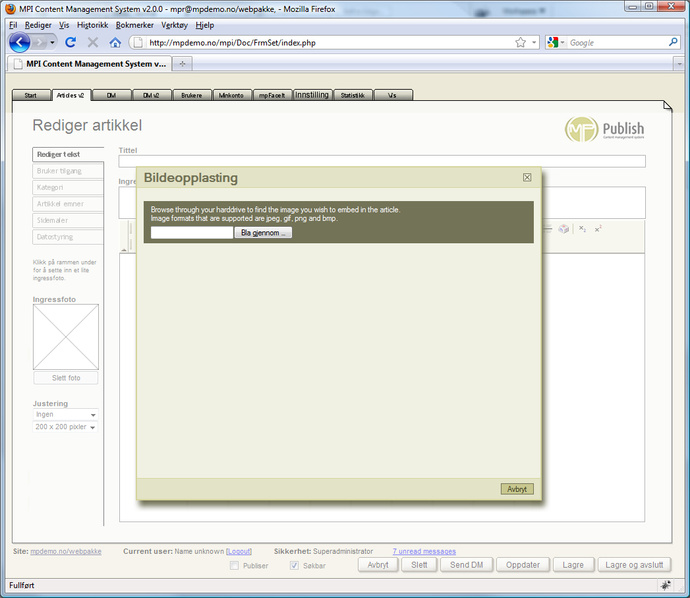Toggle the Publiser checkbox
The height and width of the screenshot is (598, 690).
point(235,565)
